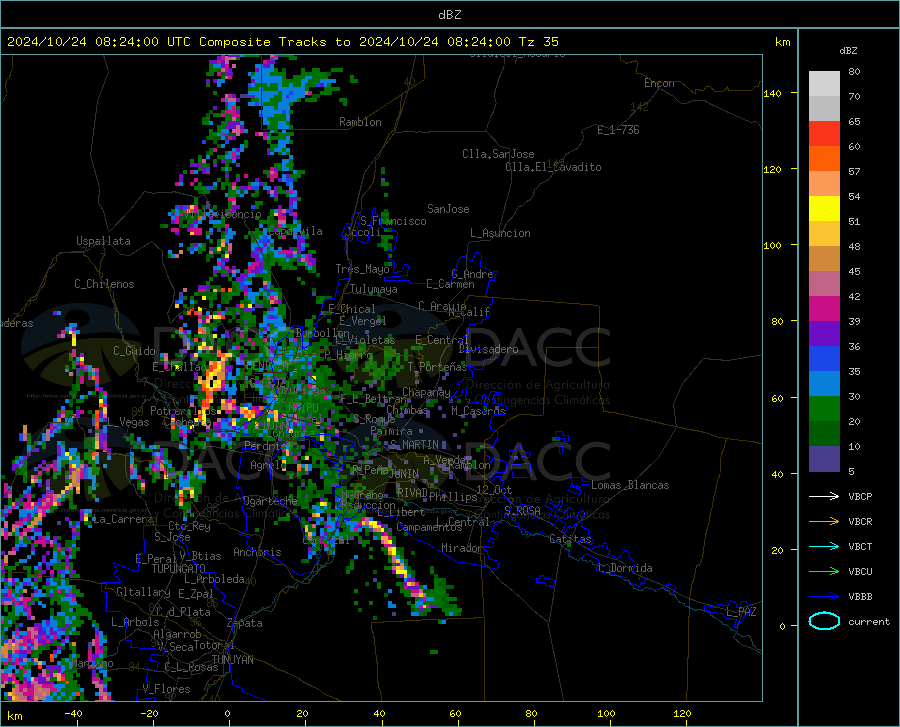Viewport: 900px width, 727px height.
Task: Click the S_MARTIN town label
Action: click(x=414, y=445)
